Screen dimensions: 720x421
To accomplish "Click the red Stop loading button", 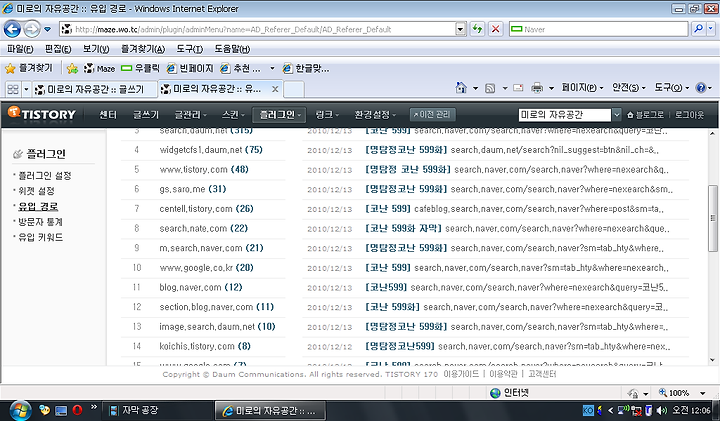I will click(495, 29).
